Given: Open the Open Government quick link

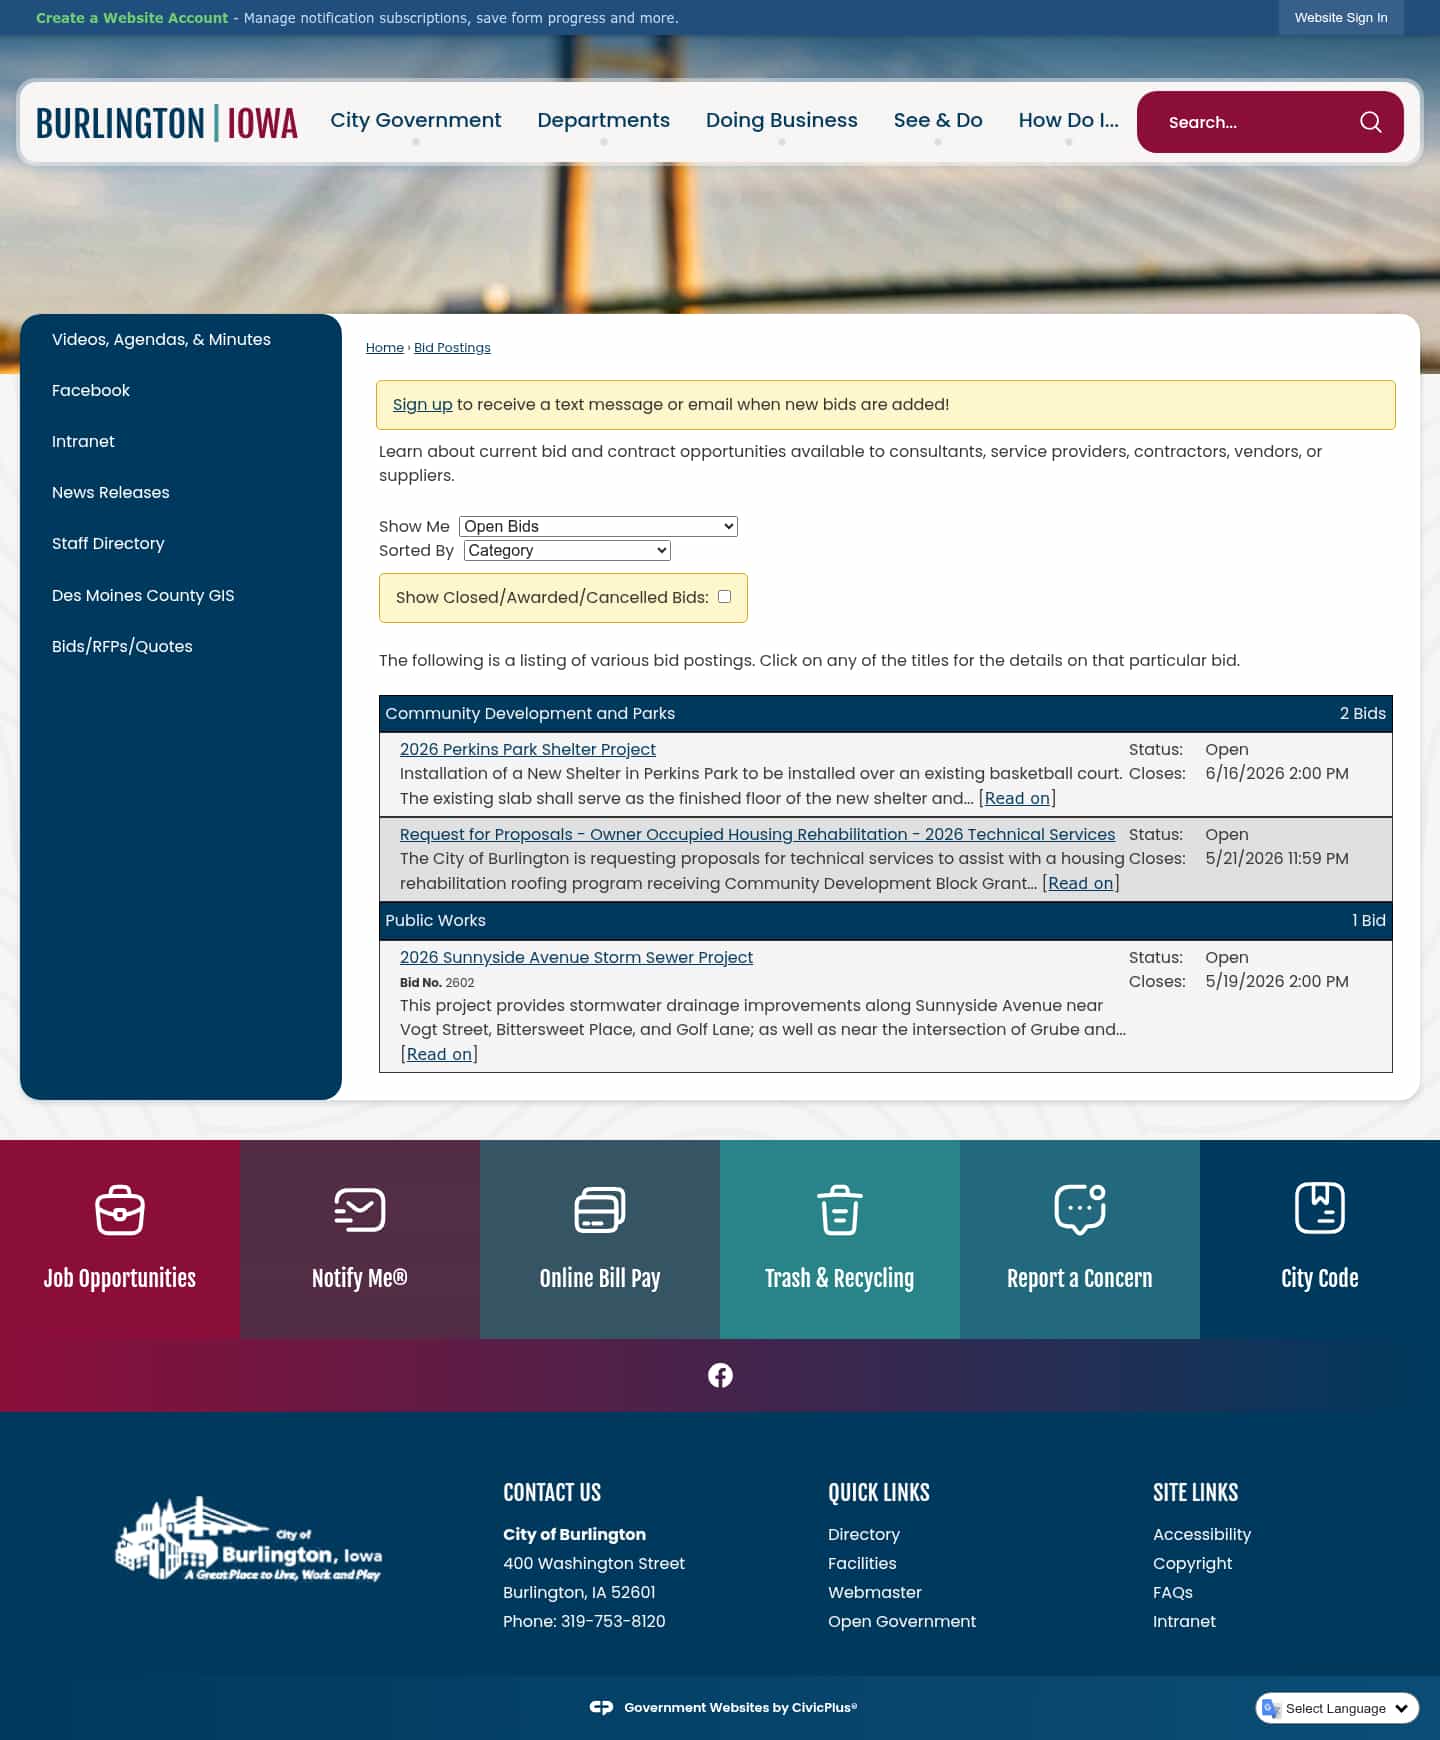Looking at the screenshot, I should coord(902,1621).
